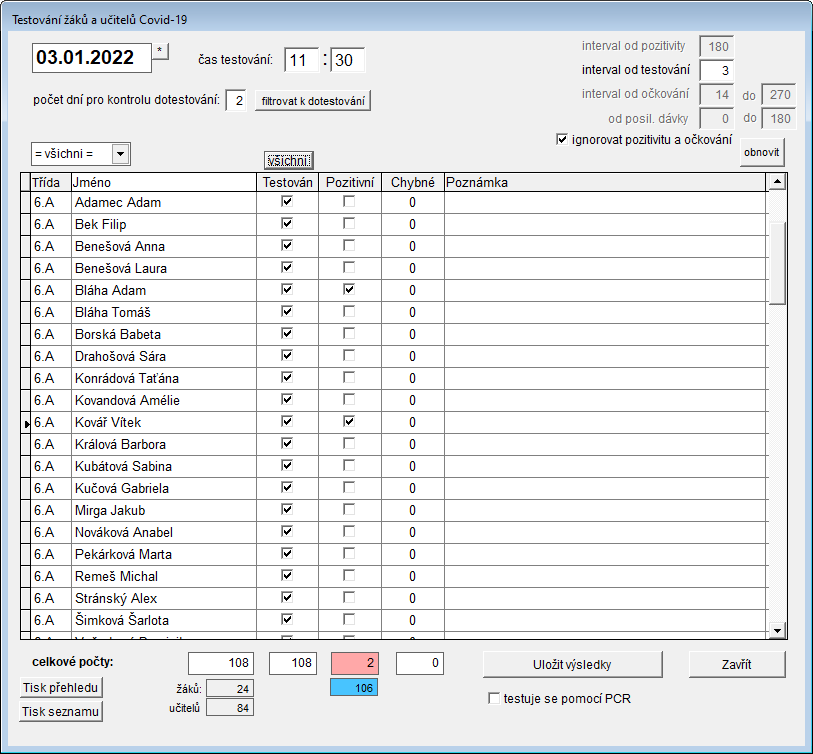Click the asterisk button beside the date

click(160, 51)
